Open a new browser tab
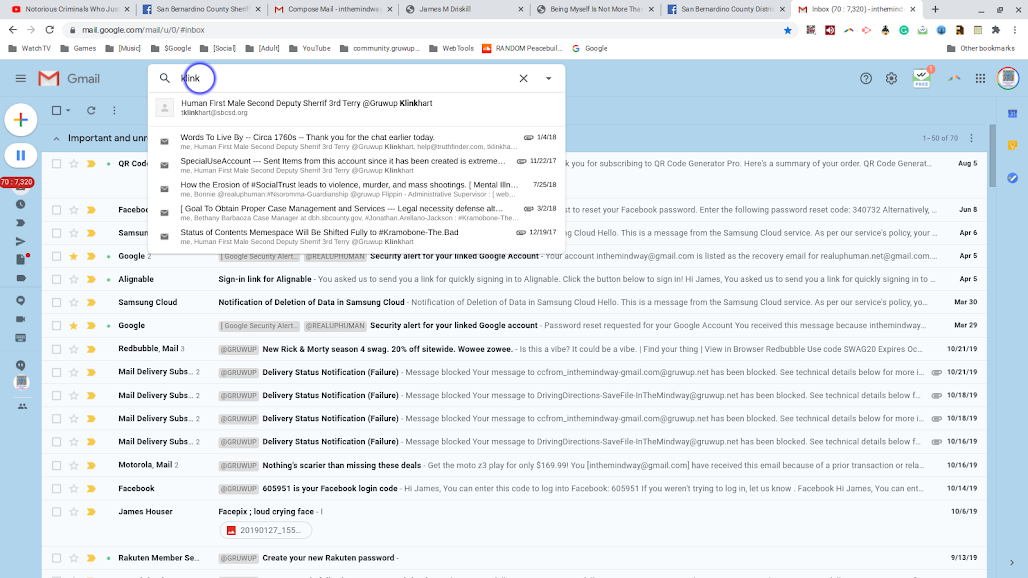1028x578 pixels. tap(935, 9)
